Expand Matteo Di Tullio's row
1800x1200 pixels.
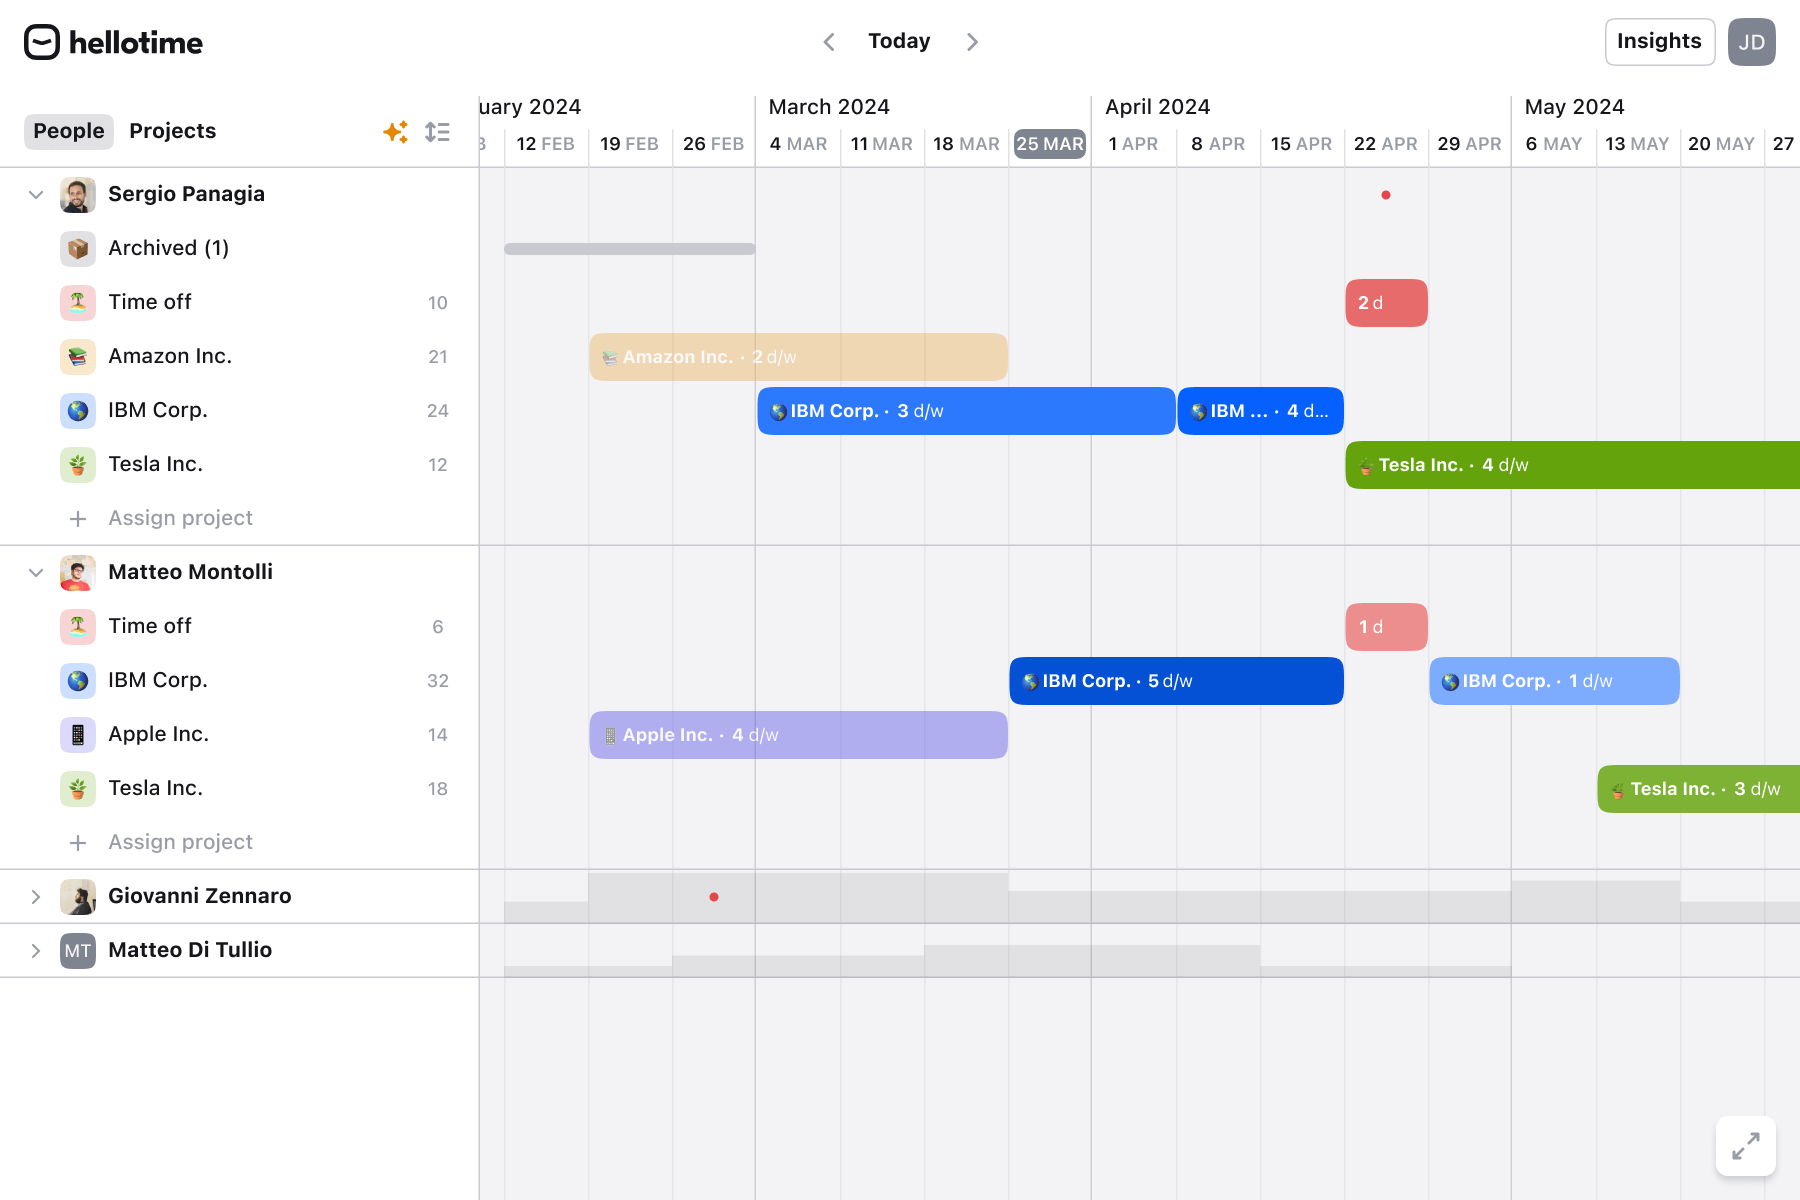36,950
